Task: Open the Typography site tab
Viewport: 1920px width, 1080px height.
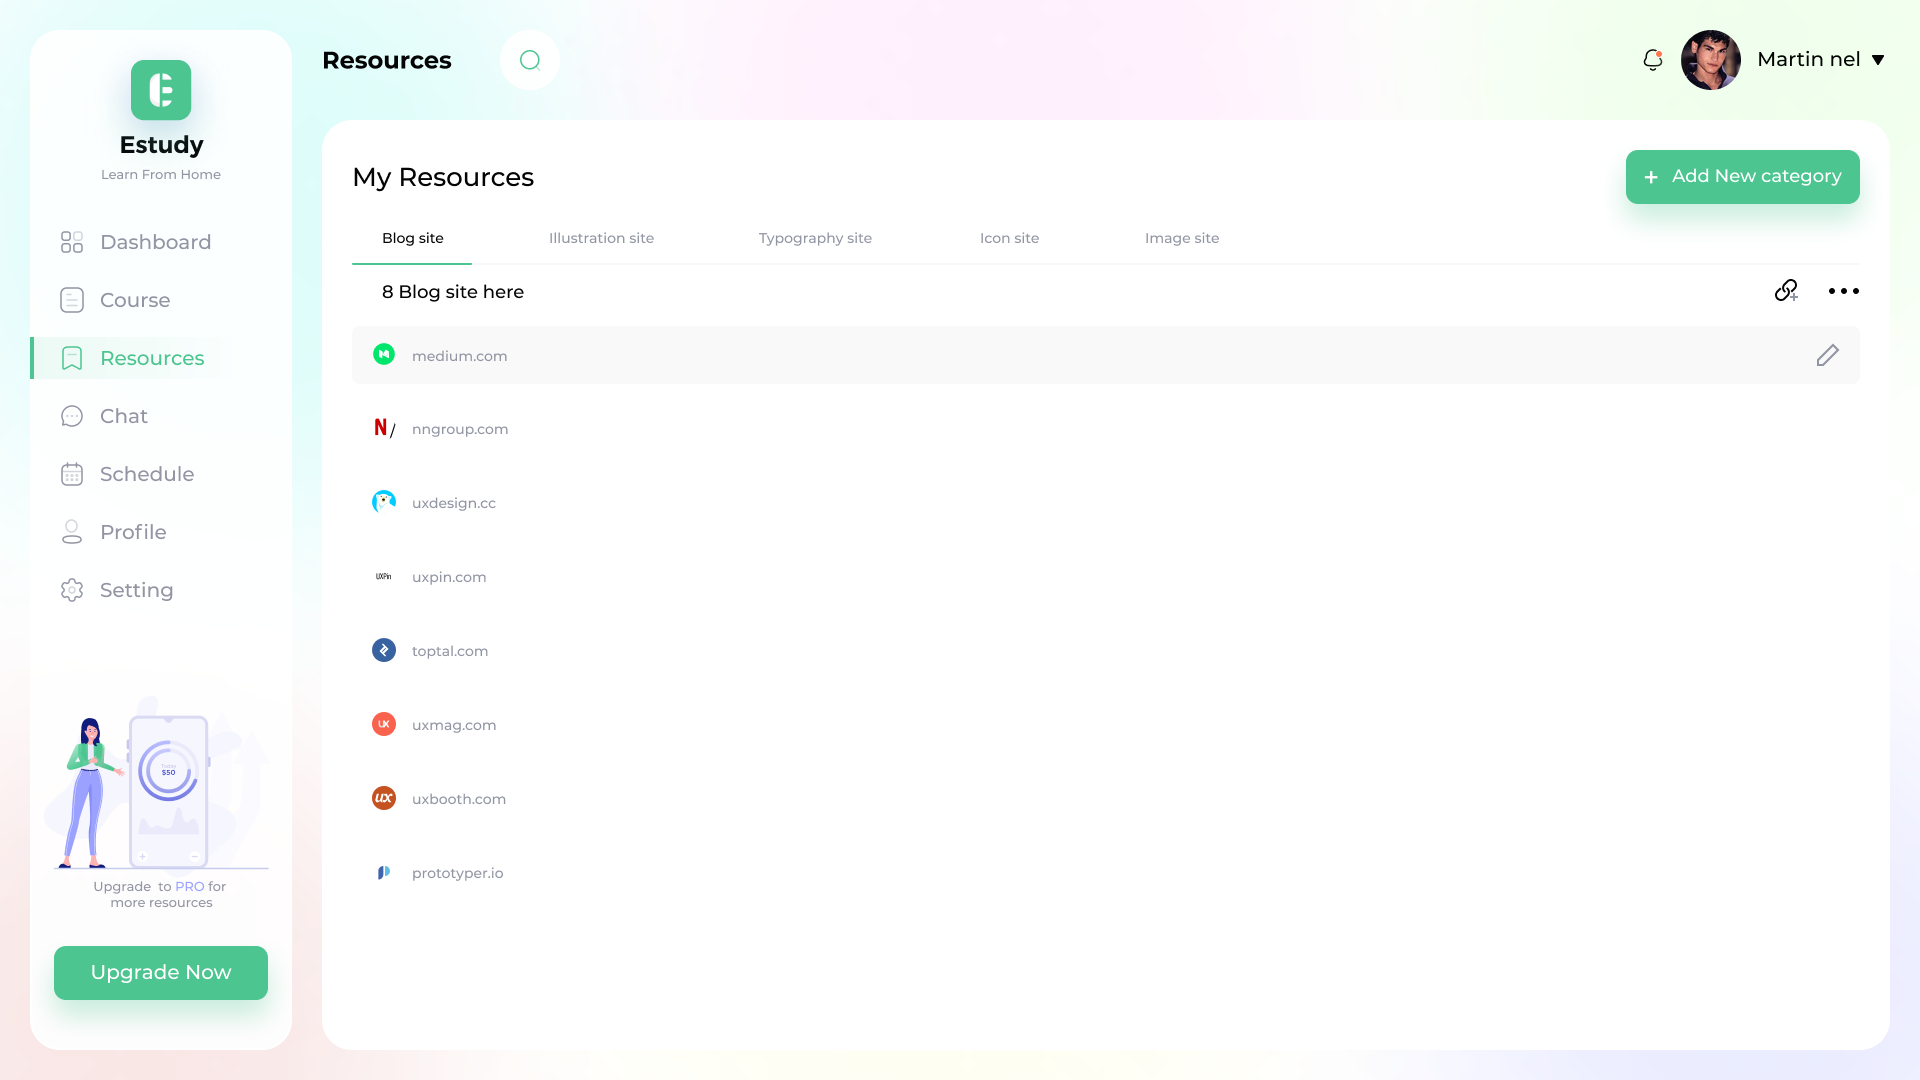Action: [x=815, y=238]
